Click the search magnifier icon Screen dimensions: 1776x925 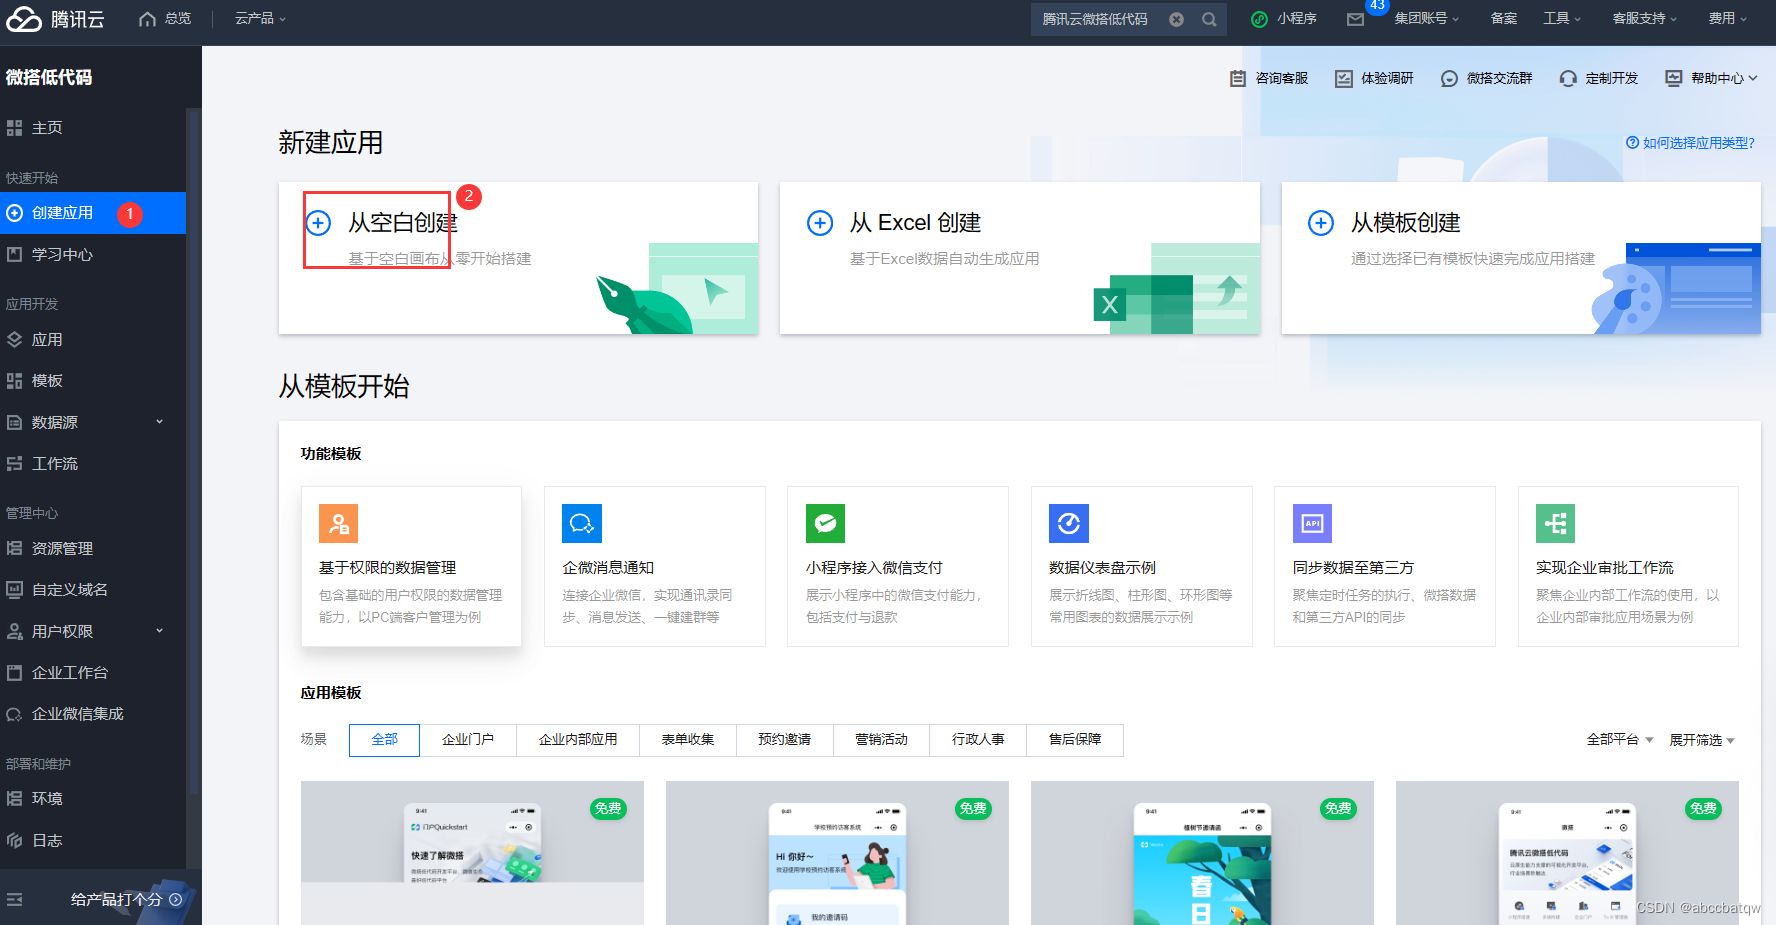1209,19
